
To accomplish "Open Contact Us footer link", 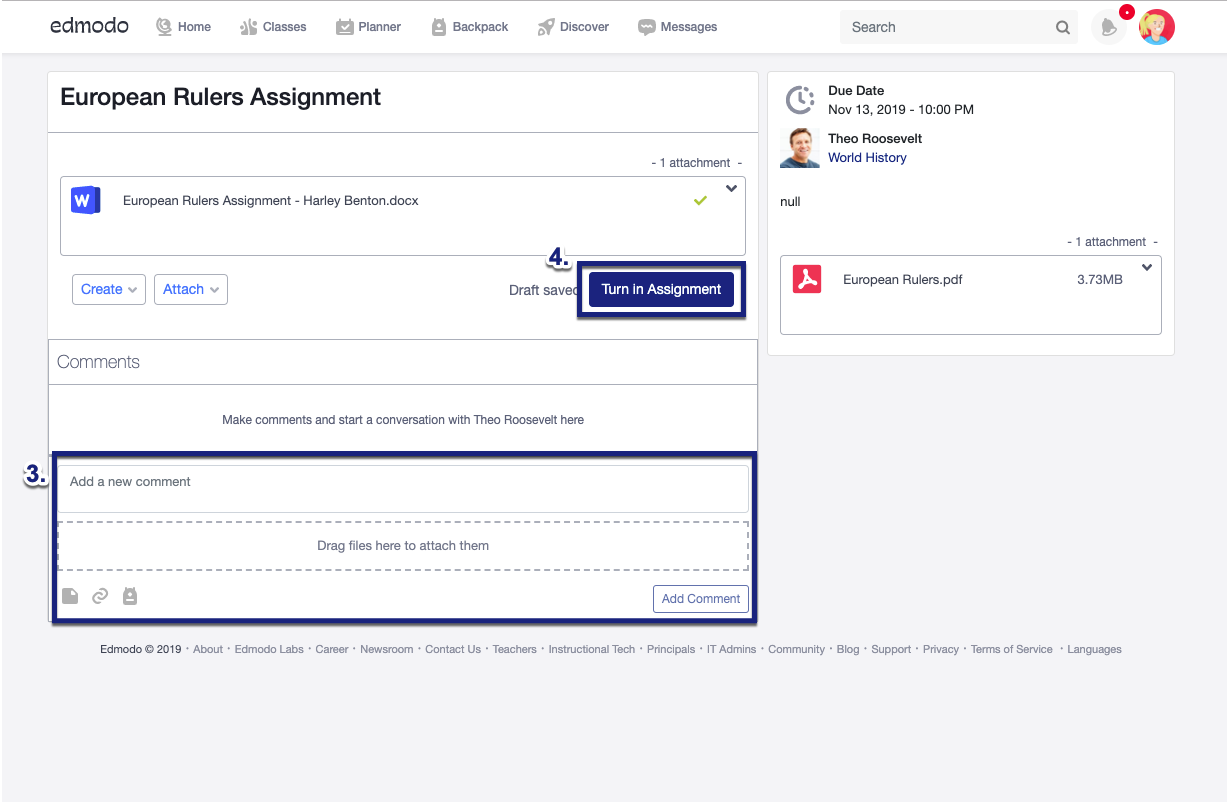I will point(453,649).
